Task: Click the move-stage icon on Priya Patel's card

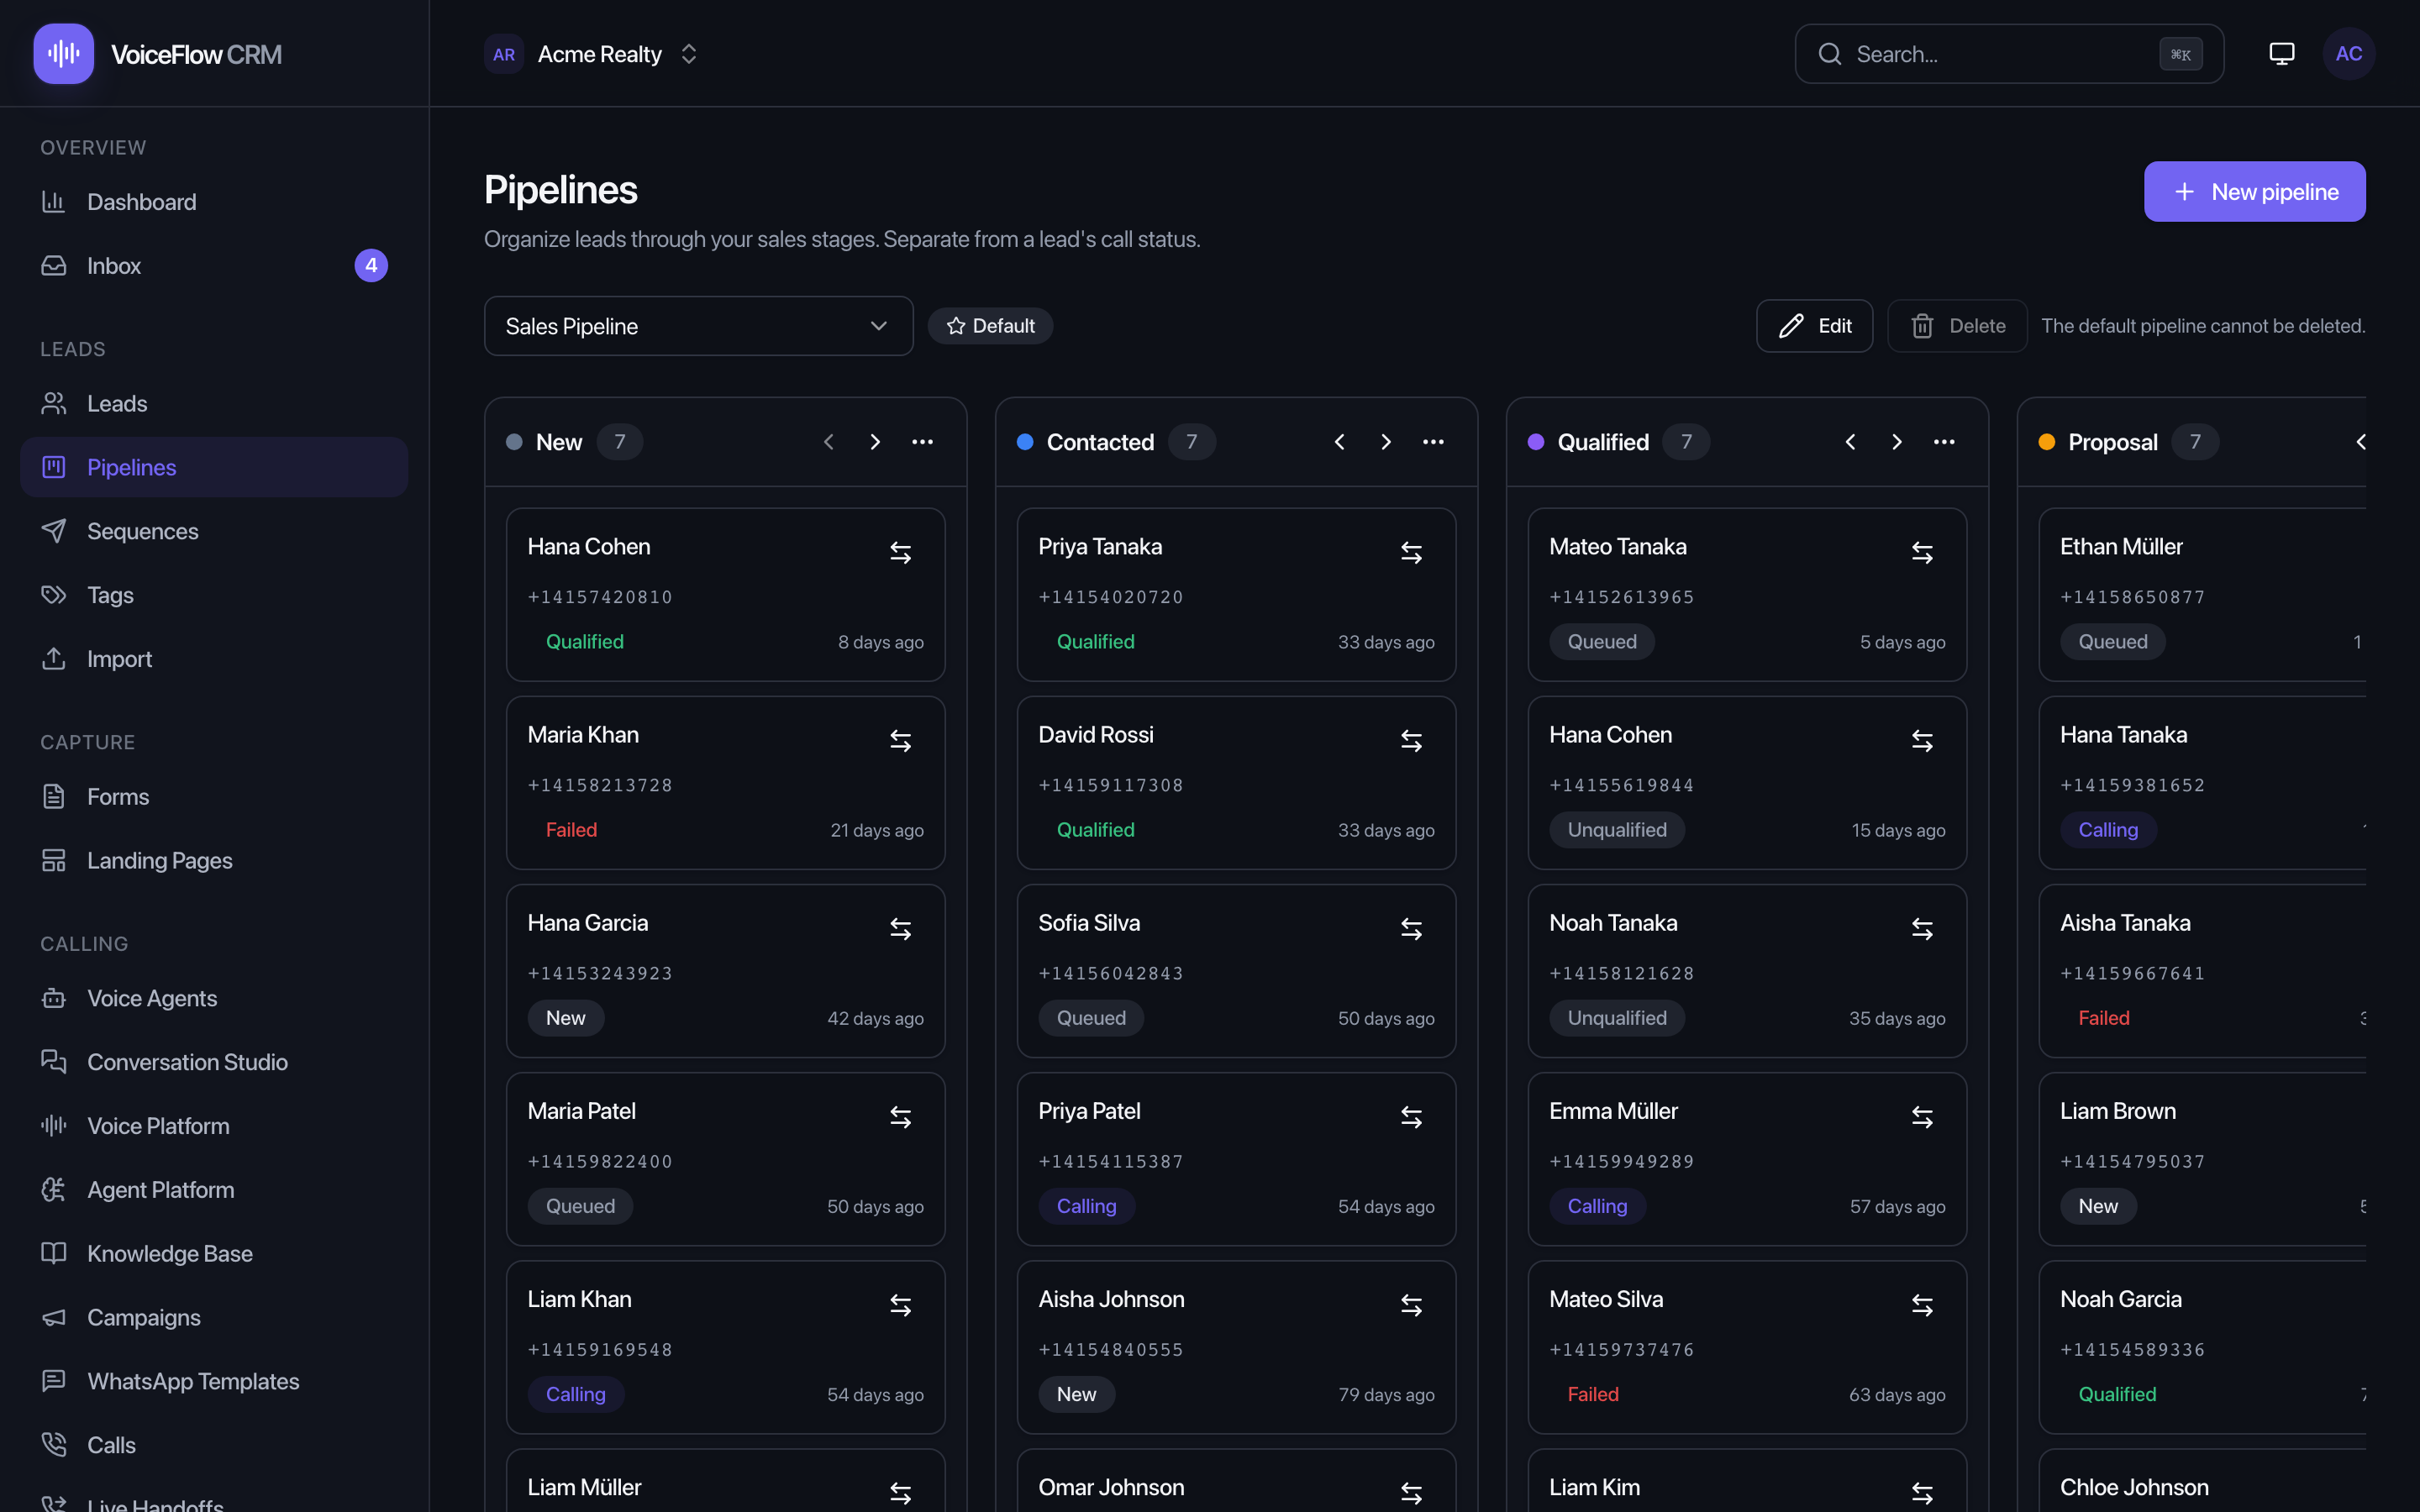Action: (x=1411, y=1116)
